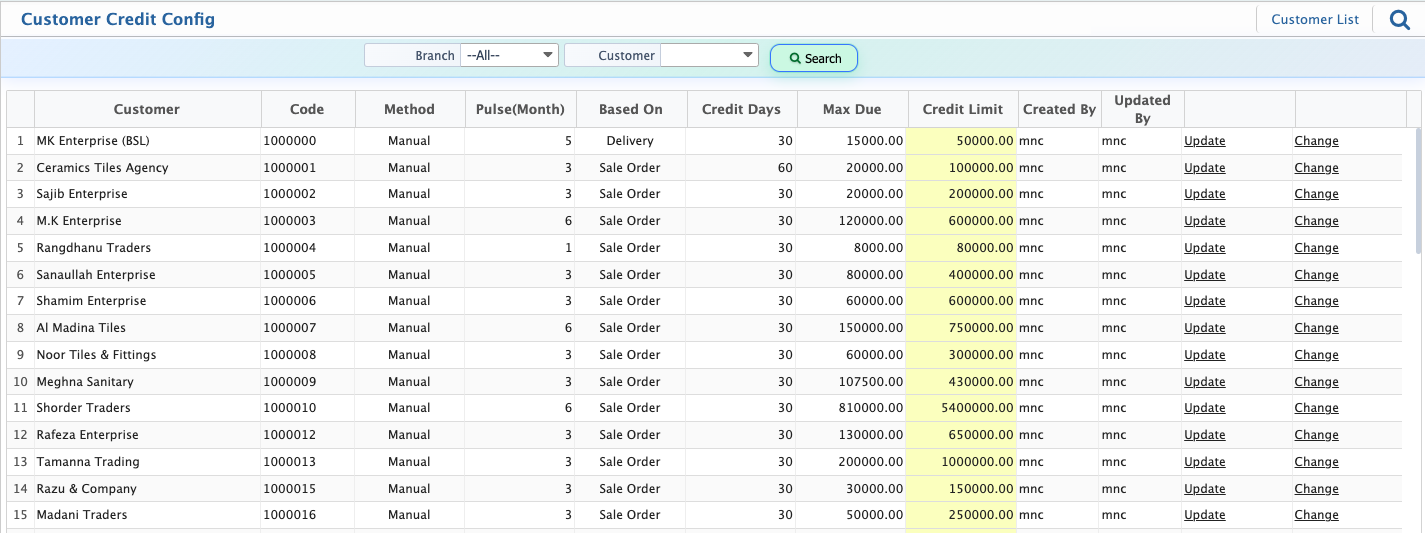
Task: Select the customer name Shorder Traders
Action: click(83, 408)
